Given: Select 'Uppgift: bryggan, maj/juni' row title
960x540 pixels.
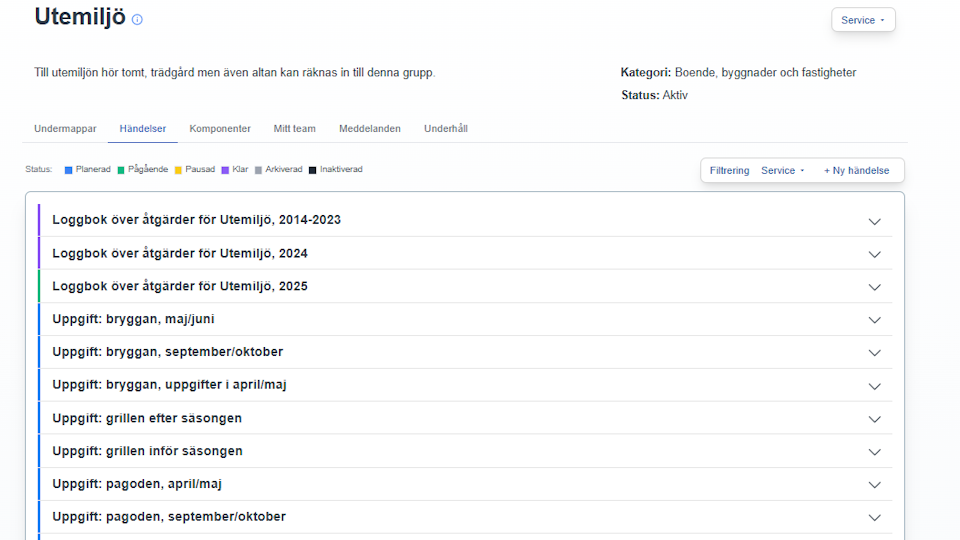Looking at the screenshot, I should point(133,319).
